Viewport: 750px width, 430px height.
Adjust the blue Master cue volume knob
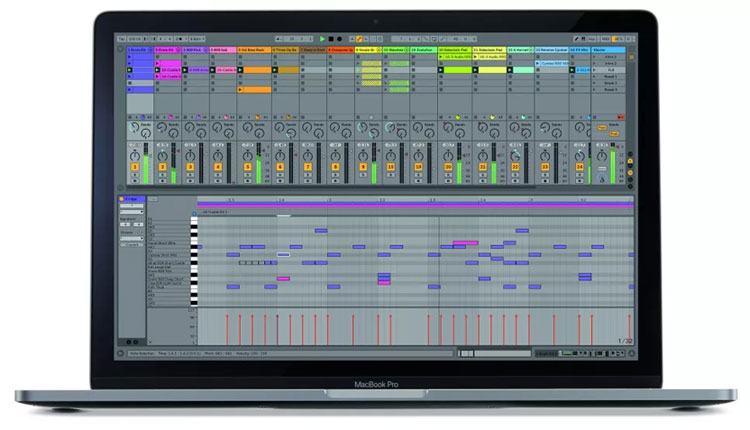tap(602, 178)
